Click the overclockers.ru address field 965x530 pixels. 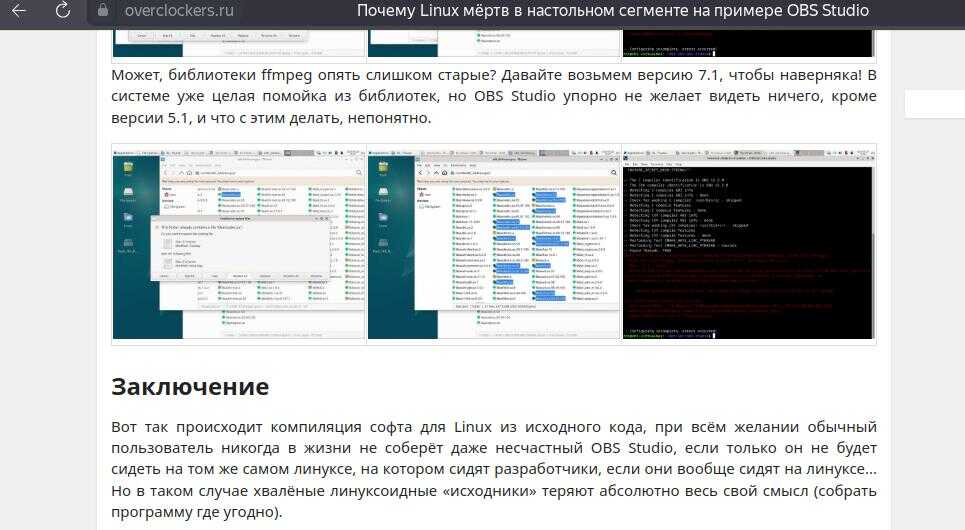pos(178,10)
